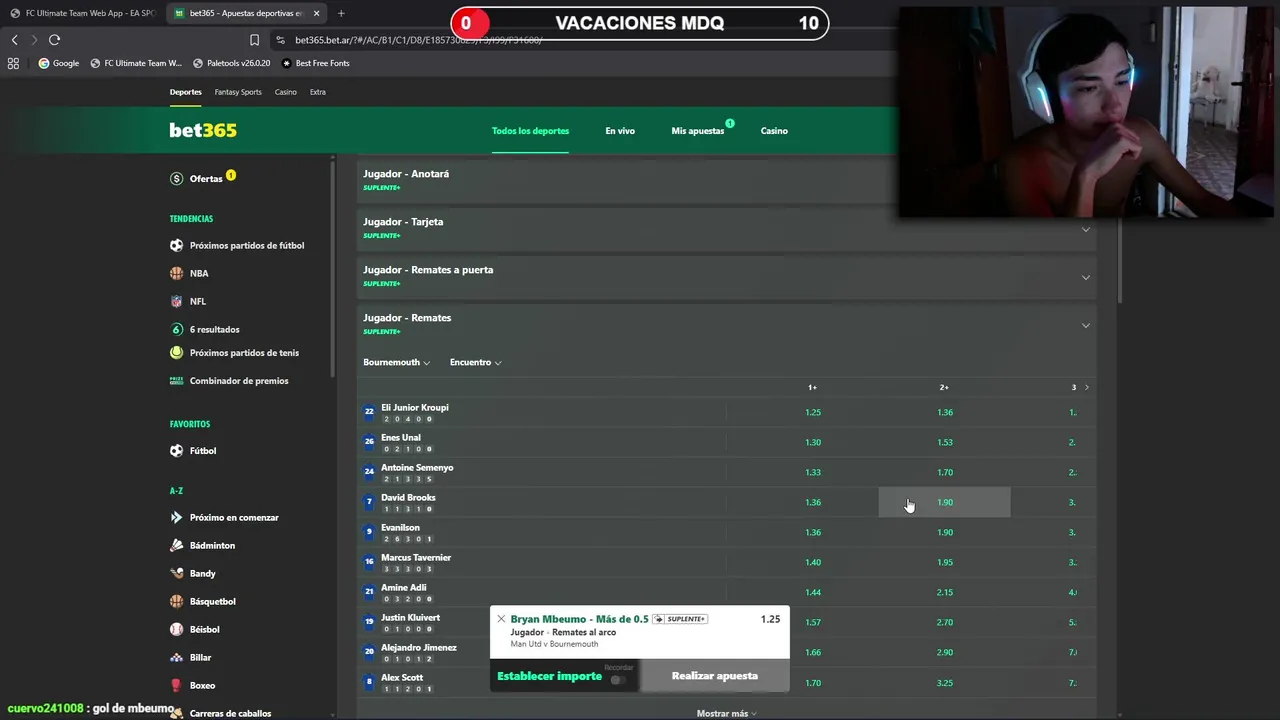Open Google bookmark
1280x720 pixels.
click(x=59, y=63)
